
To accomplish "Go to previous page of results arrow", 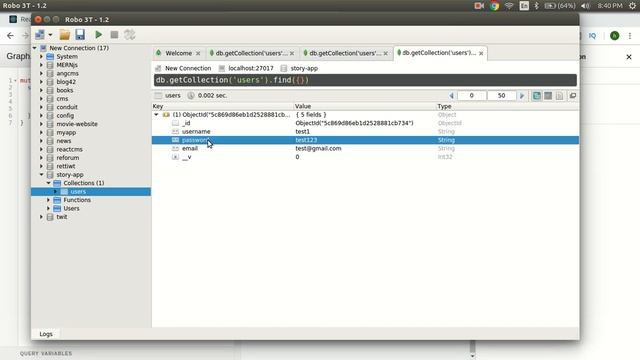I will click(451, 96).
